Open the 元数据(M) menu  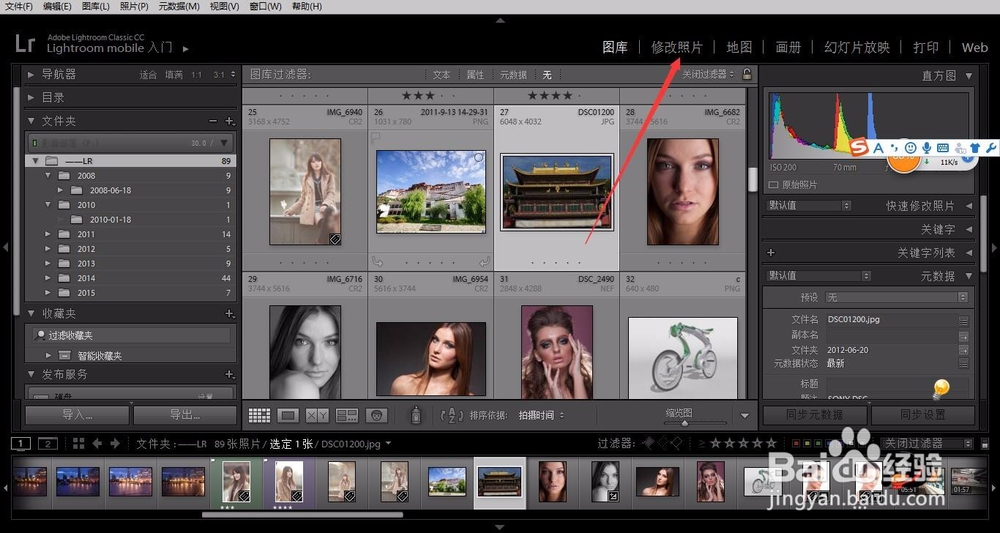pos(179,6)
